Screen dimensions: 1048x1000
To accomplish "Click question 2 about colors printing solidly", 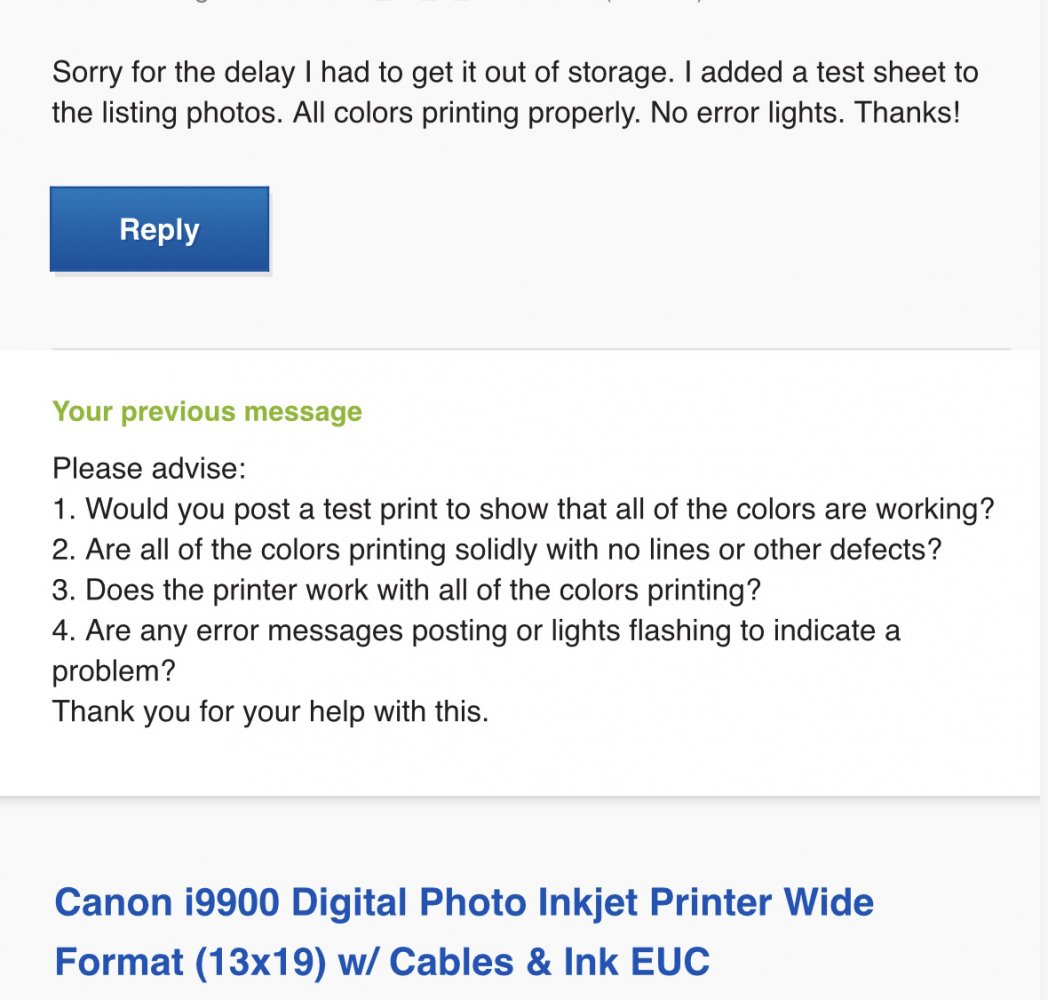I will click(497, 549).
